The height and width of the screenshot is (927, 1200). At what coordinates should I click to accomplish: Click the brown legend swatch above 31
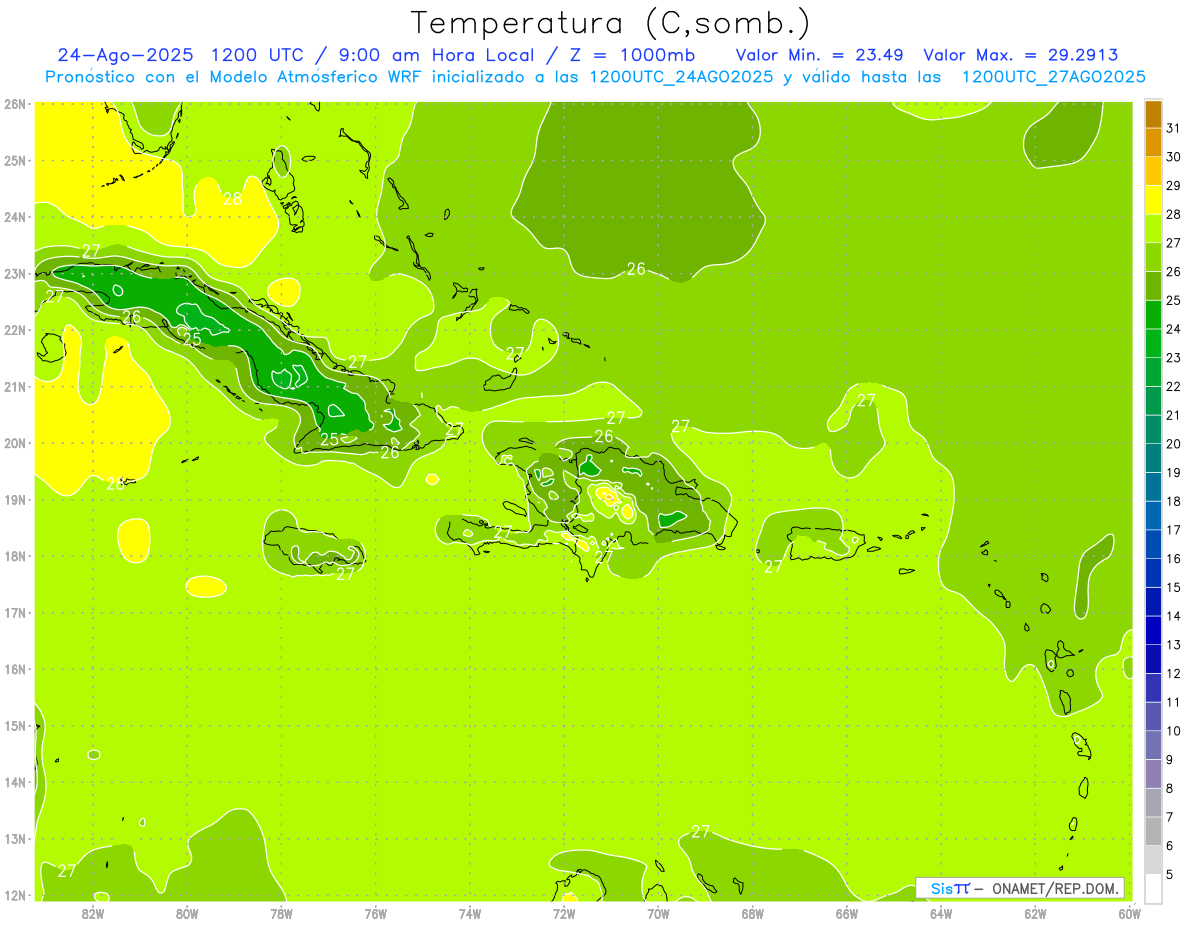(x=1153, y=115)
